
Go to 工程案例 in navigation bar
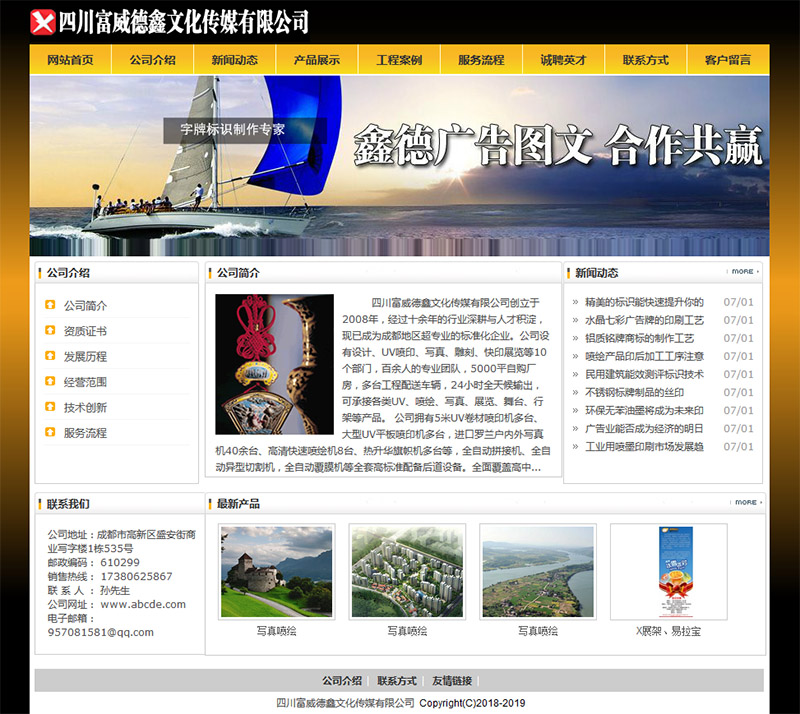[x=399, y=60]
